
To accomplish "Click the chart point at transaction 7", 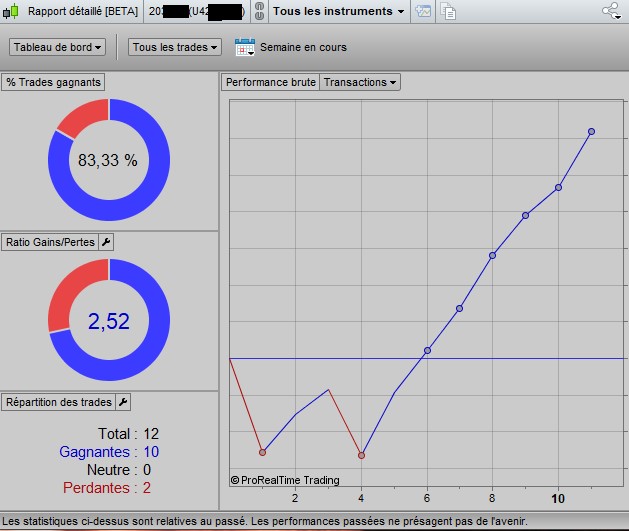I will [460, 308].
